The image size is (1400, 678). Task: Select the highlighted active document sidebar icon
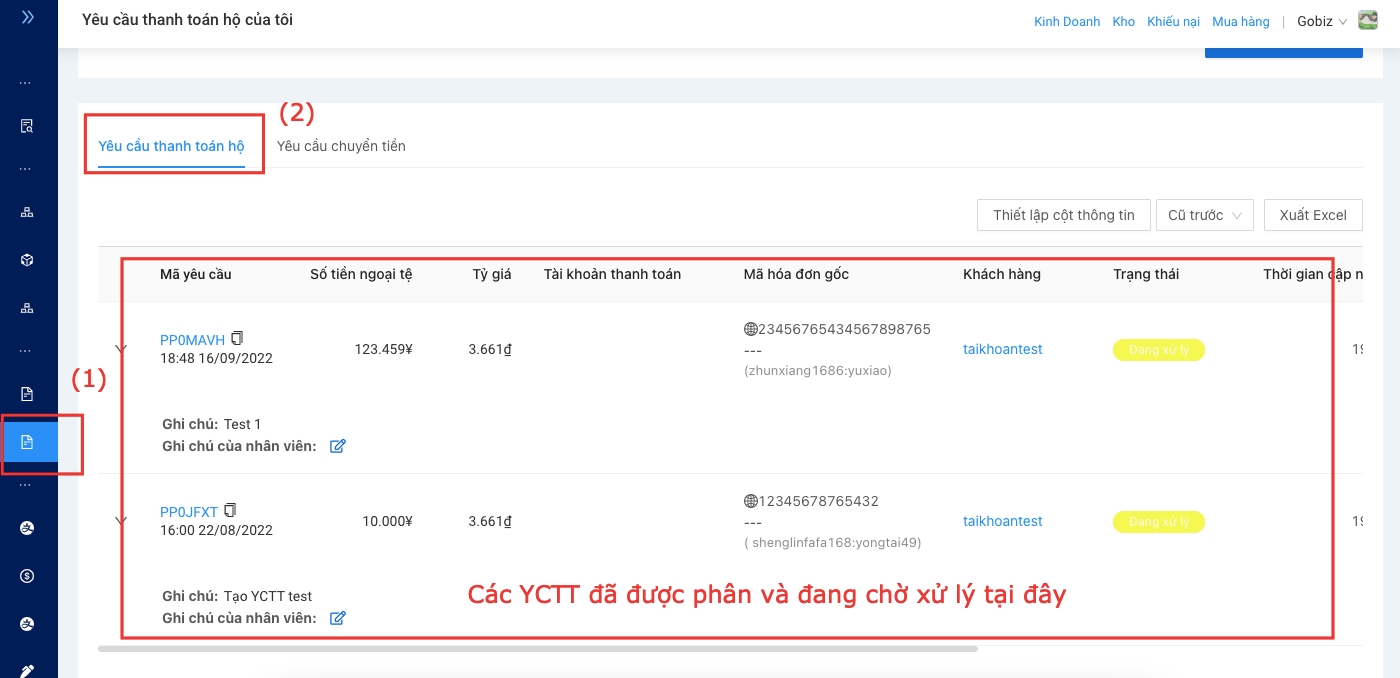coord(27,442)
